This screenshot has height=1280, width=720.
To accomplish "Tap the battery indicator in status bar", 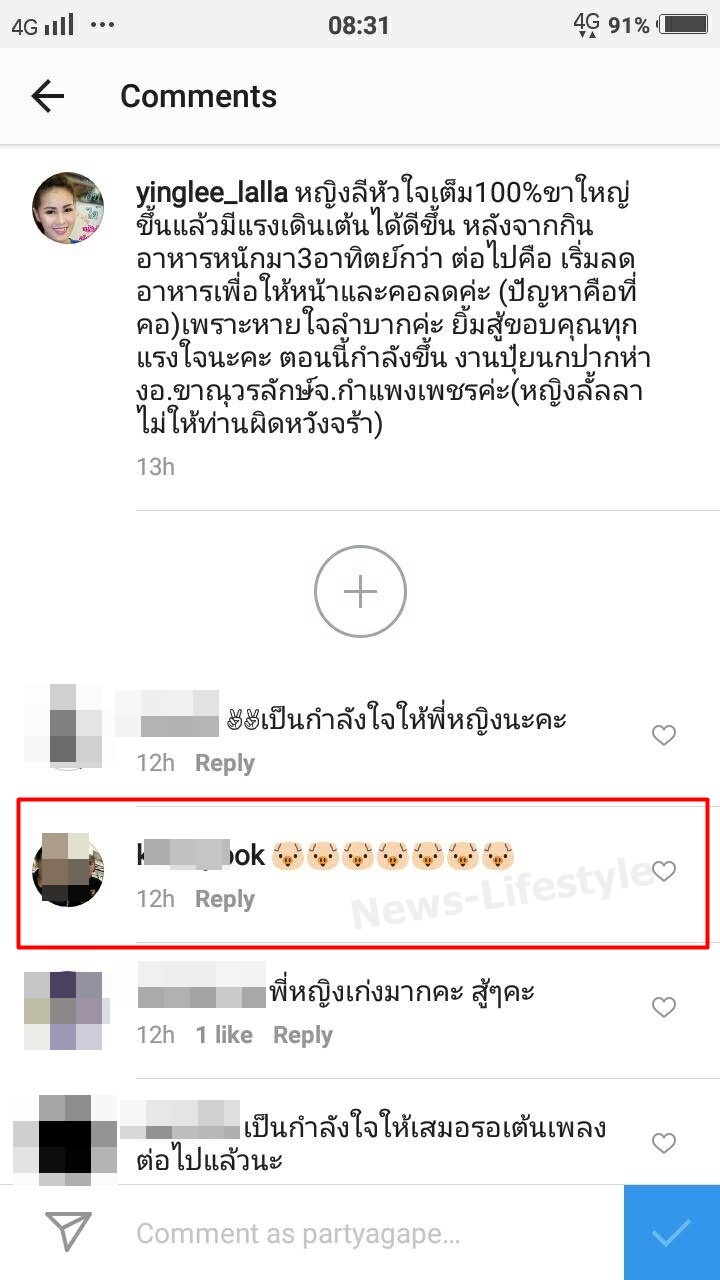I will click(x=683, y=25).
